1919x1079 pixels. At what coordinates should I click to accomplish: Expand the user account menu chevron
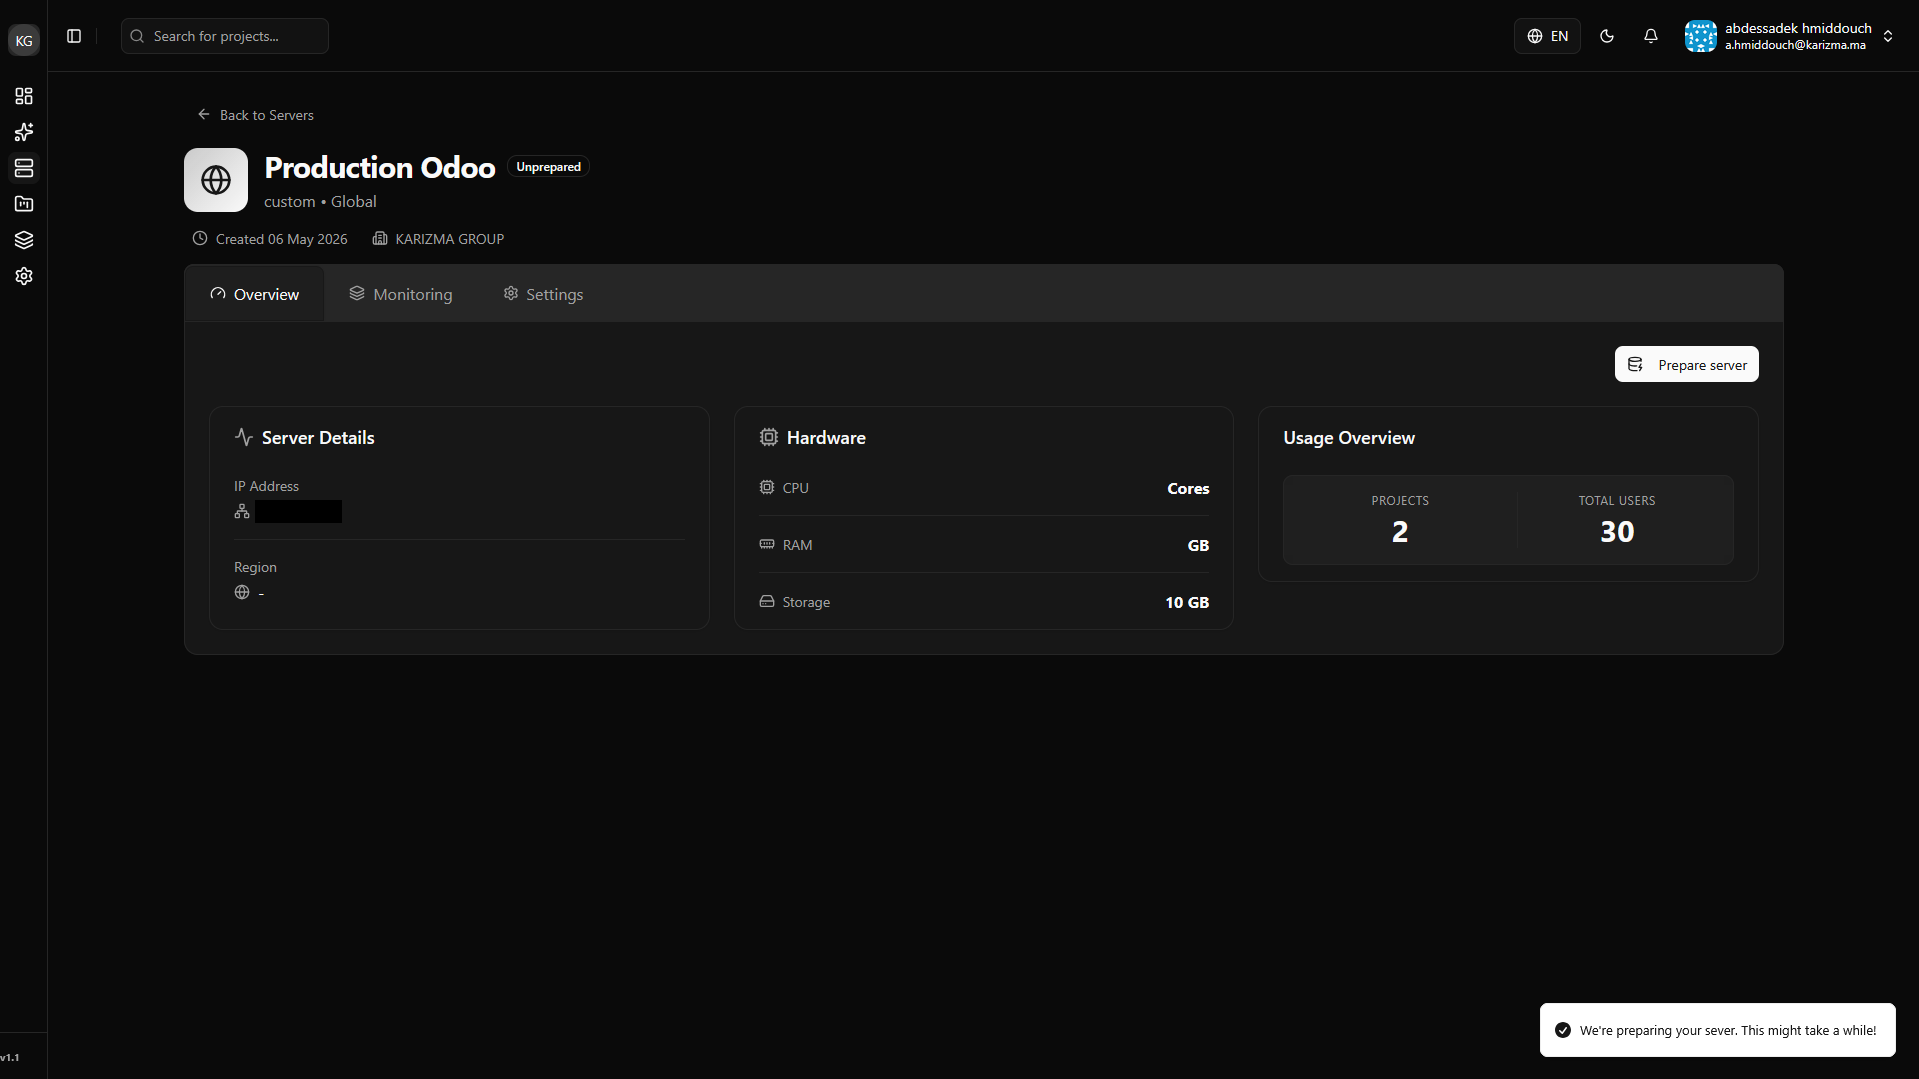pyautogui.click(x=1888, y=36)
